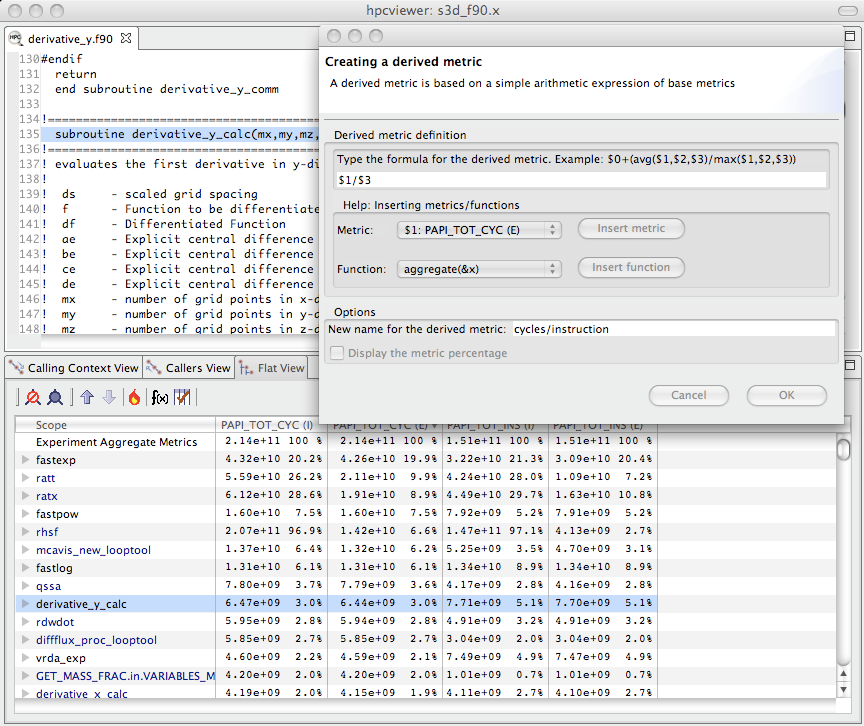Toggle Display the metric percentage checkbox
Screen dimensions: 864x726
(337, 353)
